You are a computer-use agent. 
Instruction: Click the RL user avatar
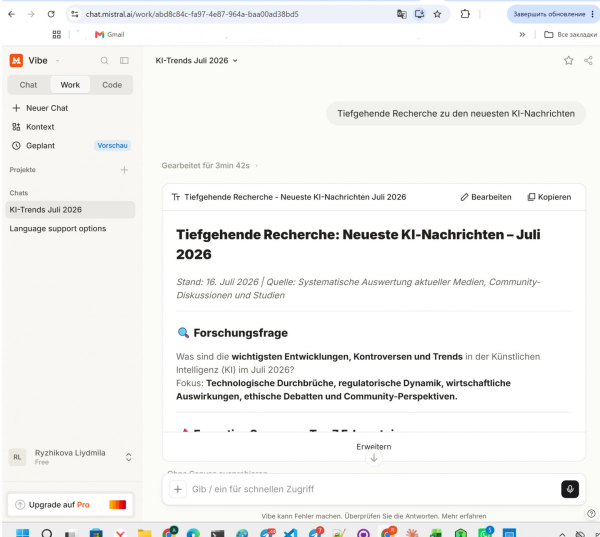click(17, 457)
